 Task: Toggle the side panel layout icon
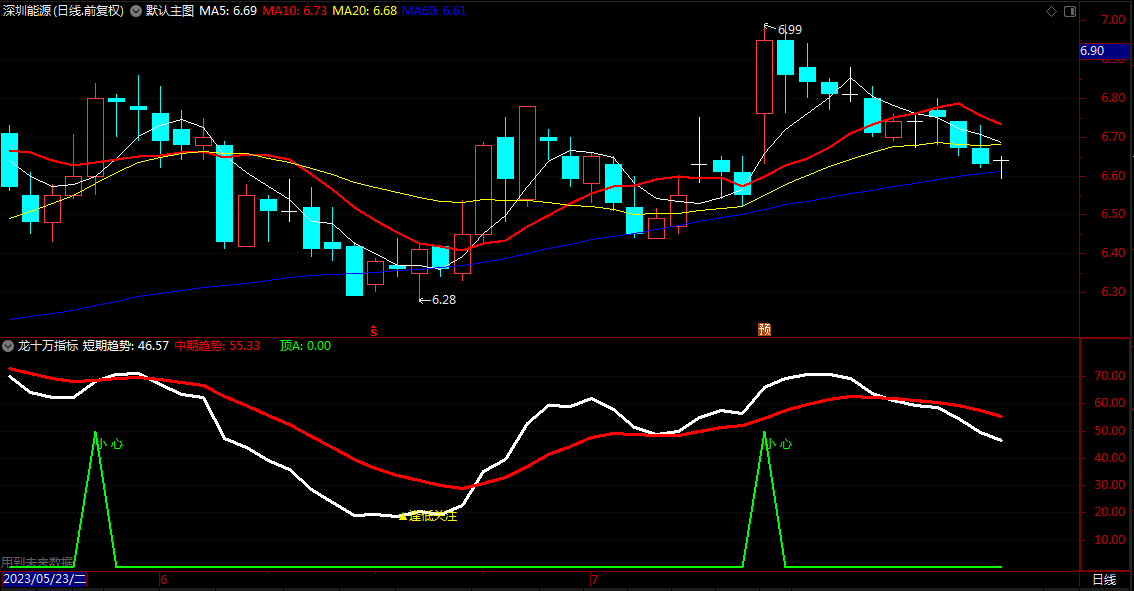[1070, 11]
